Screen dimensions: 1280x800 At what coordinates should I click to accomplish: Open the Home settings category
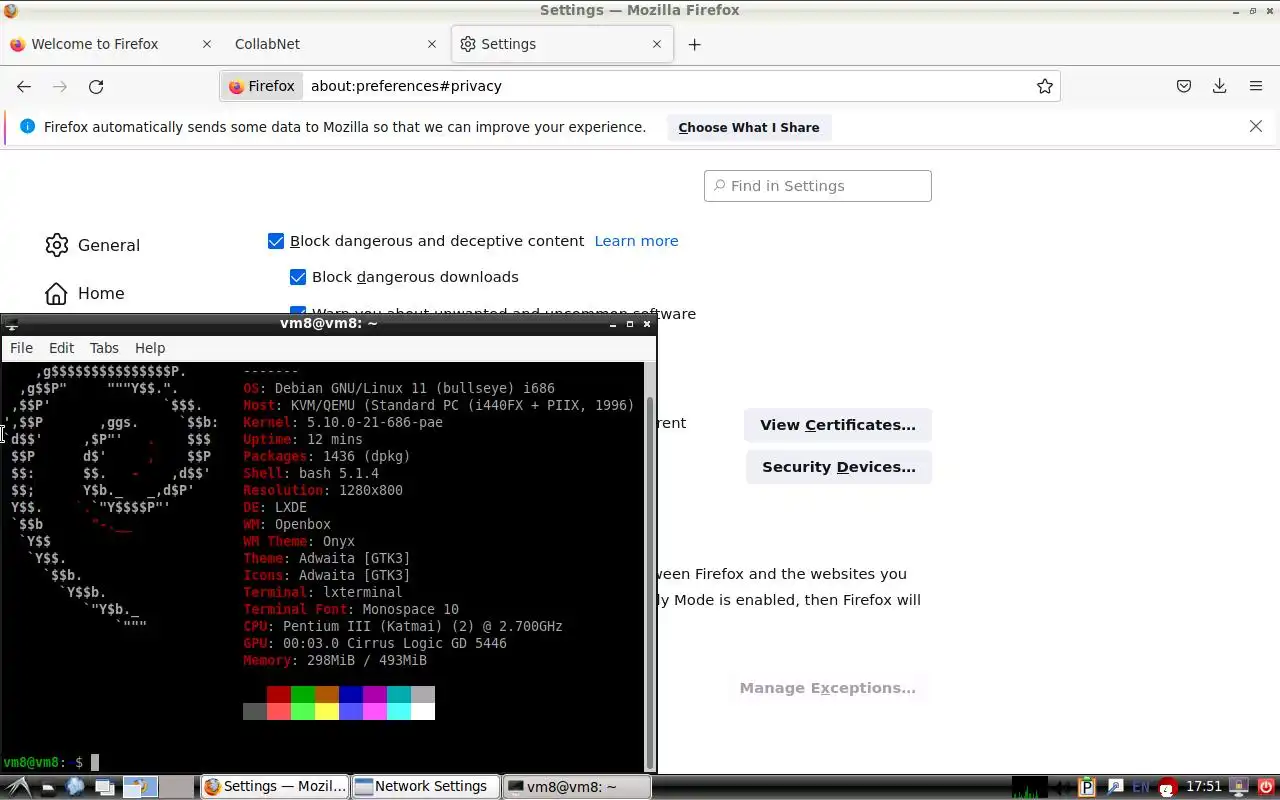tap(85, 293)
